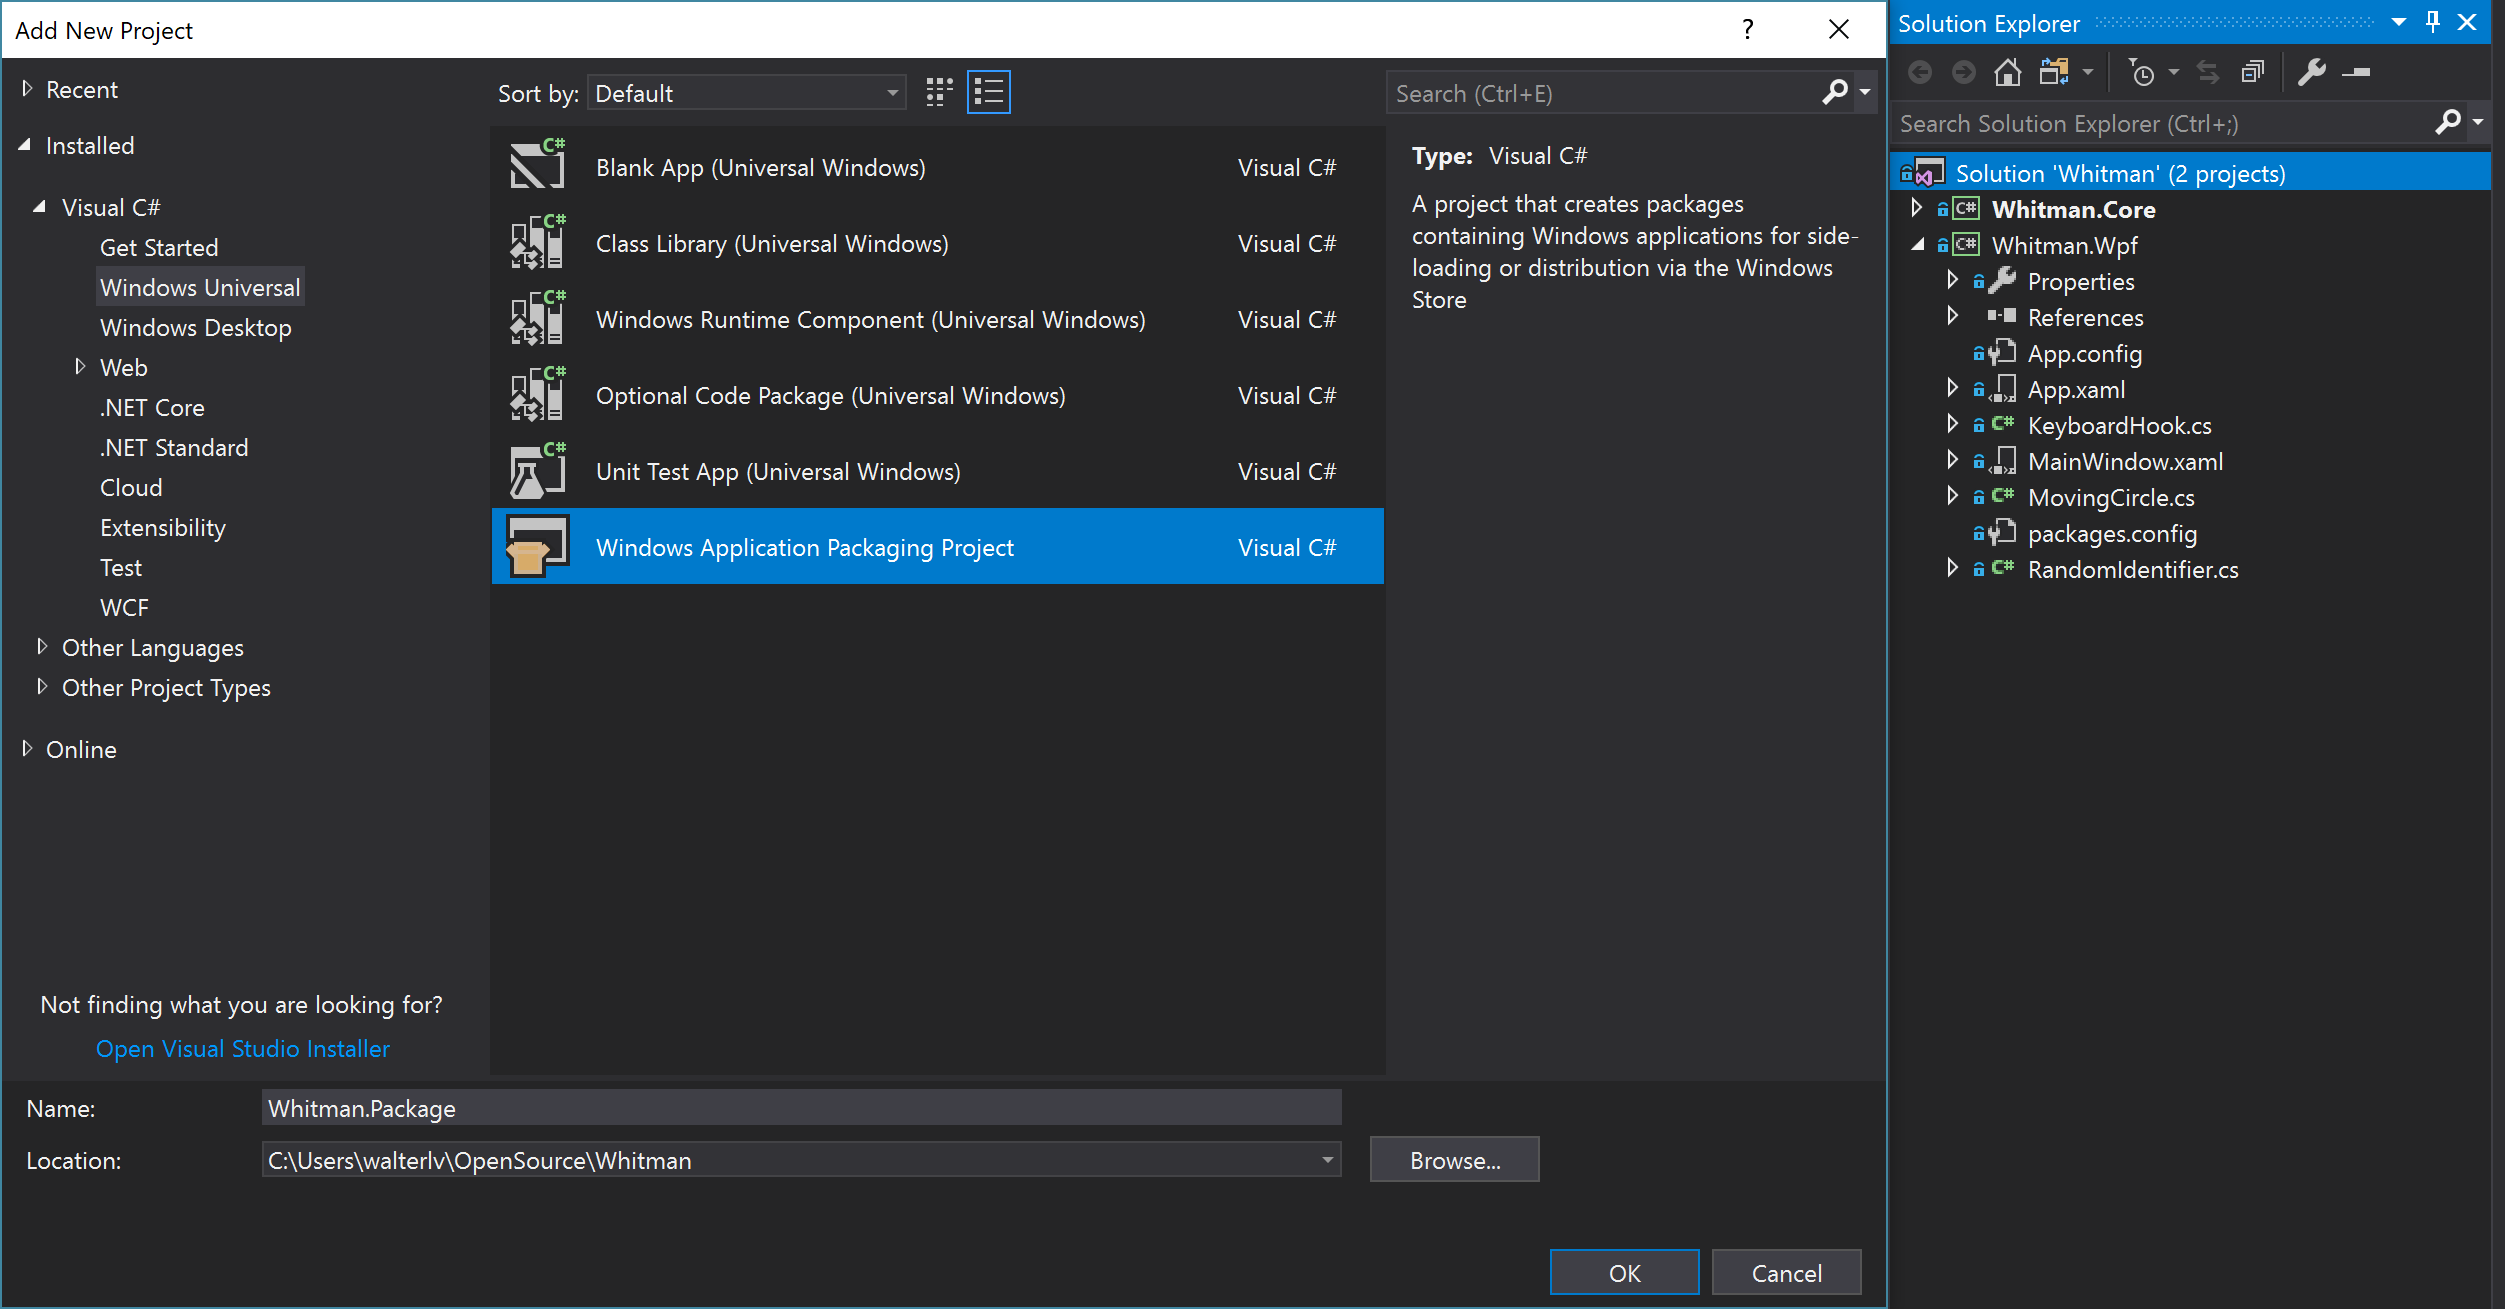Click the Open Visual Studio Installer link

coord(242,1048)
